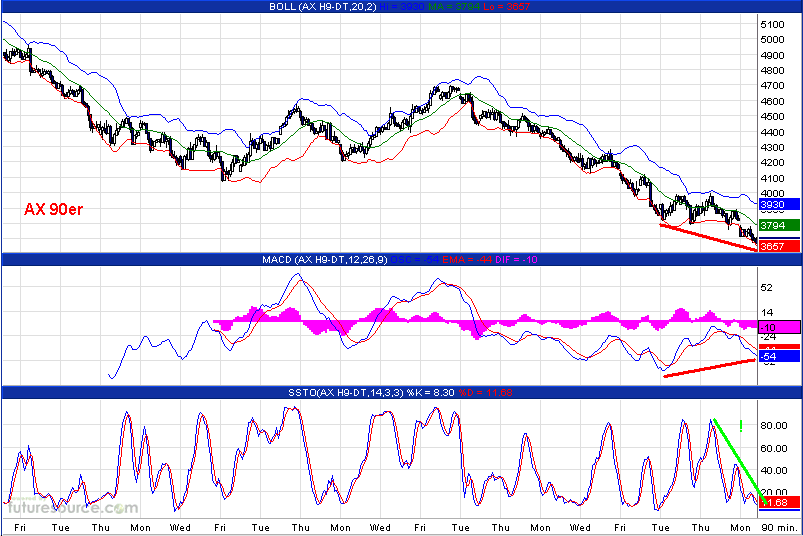The image size is (803, 536).
Task: Click the 4800 price axis label
Action: (772, 70)
